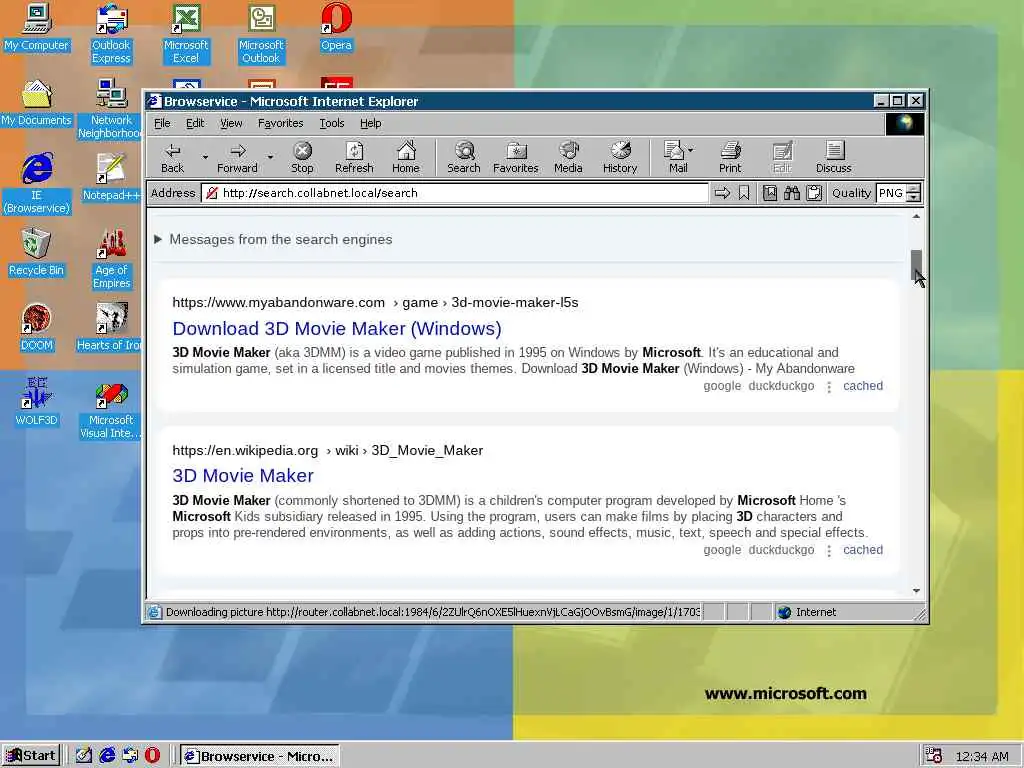Select the Opera desktop icon
The height and width of the screenshot is (768, 1024).
(x=336, y=27)
